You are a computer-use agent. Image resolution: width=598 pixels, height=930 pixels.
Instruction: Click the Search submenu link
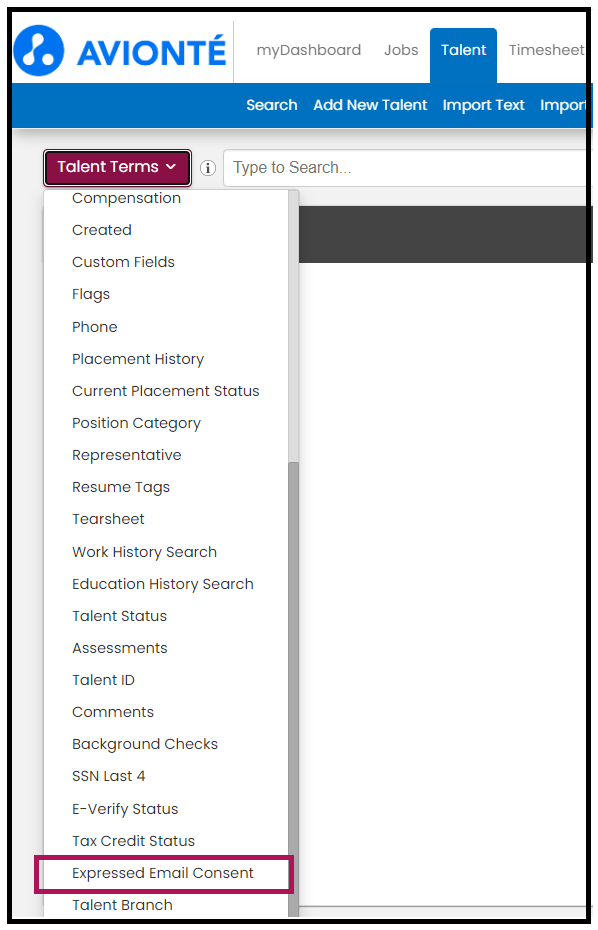272,105
